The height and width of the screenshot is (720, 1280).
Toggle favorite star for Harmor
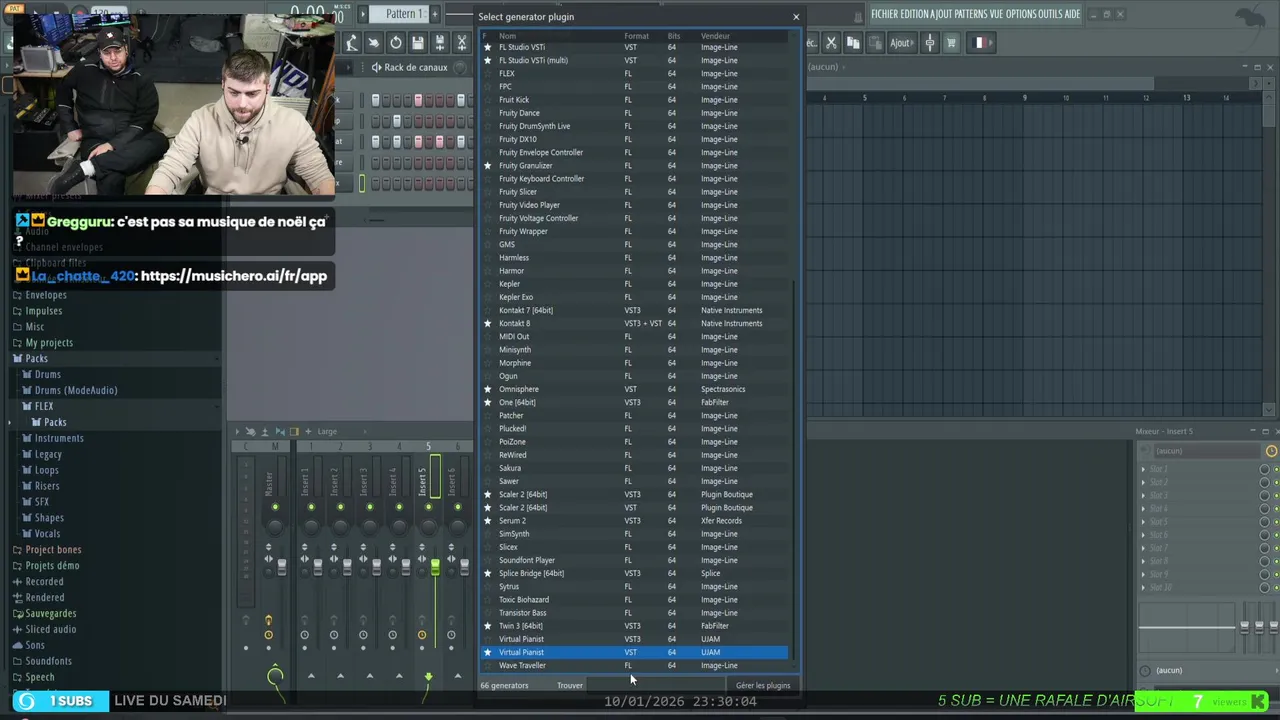(x=488, y=271)
